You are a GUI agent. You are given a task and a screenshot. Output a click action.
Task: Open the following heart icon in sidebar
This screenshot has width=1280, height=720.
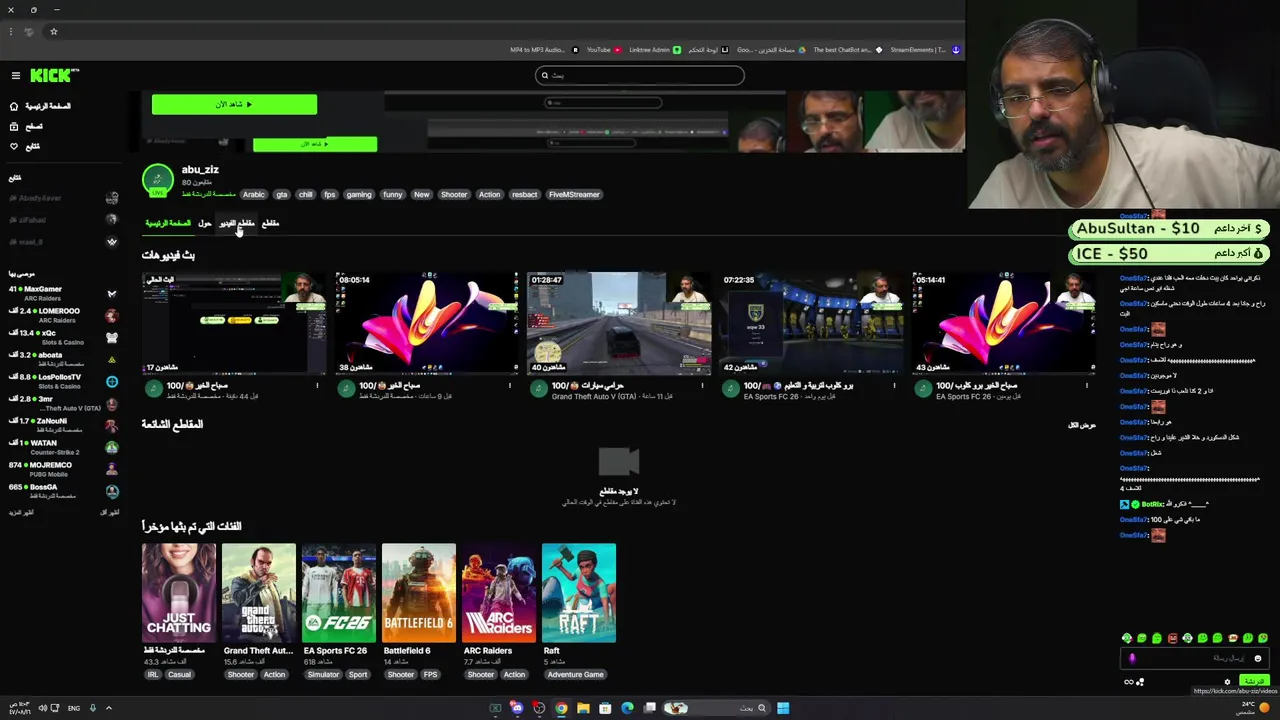14,146
